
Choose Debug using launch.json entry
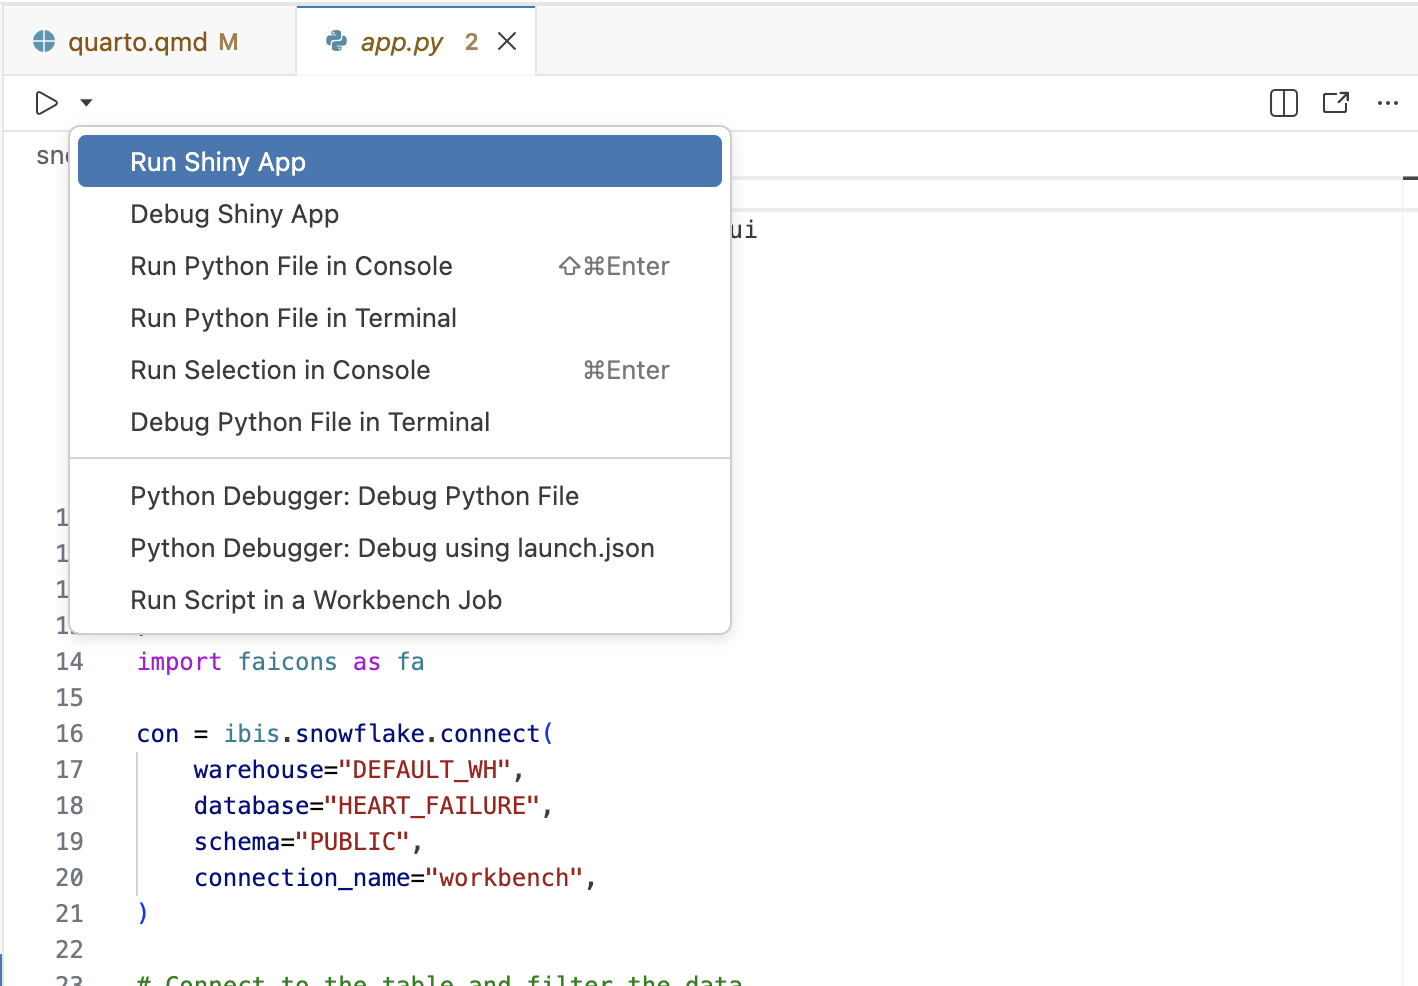coord(392,548)
